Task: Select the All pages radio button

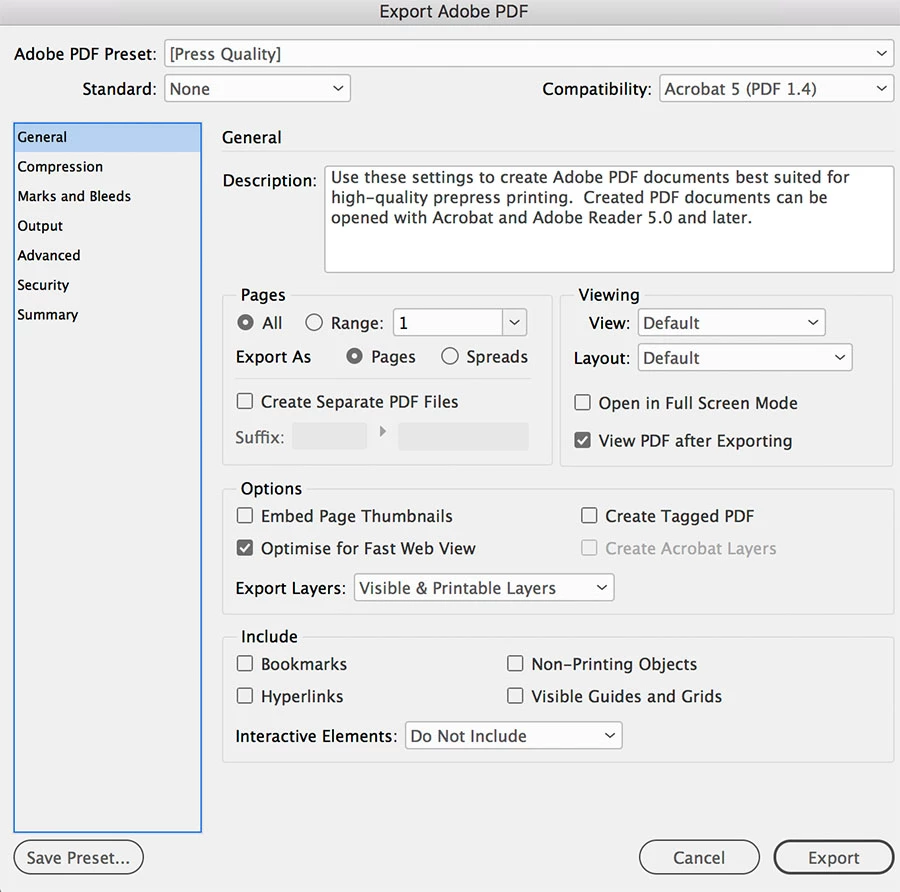Action: [245, 323]
